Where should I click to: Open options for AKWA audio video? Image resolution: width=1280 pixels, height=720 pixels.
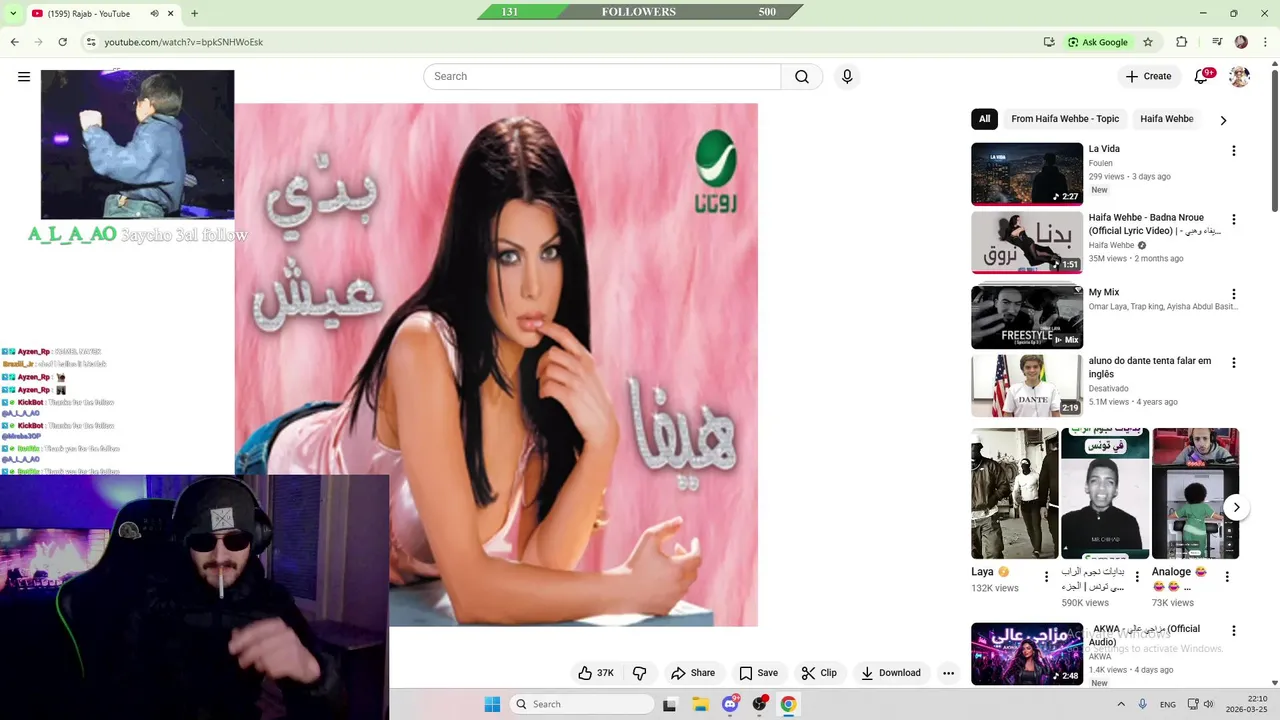[x=1233, y=631]
